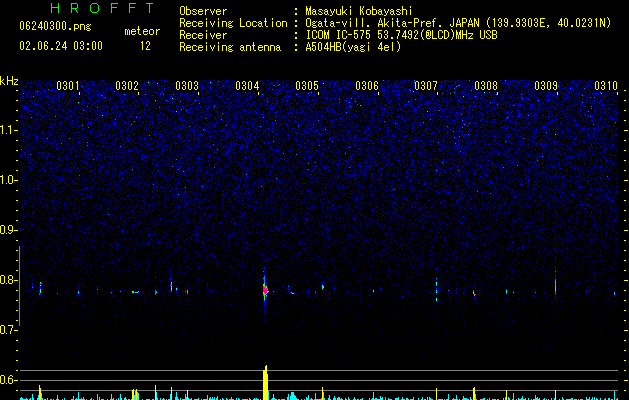Click the Ogata-vill. Akita-Pref. JAPAN location text

point(458,23)
